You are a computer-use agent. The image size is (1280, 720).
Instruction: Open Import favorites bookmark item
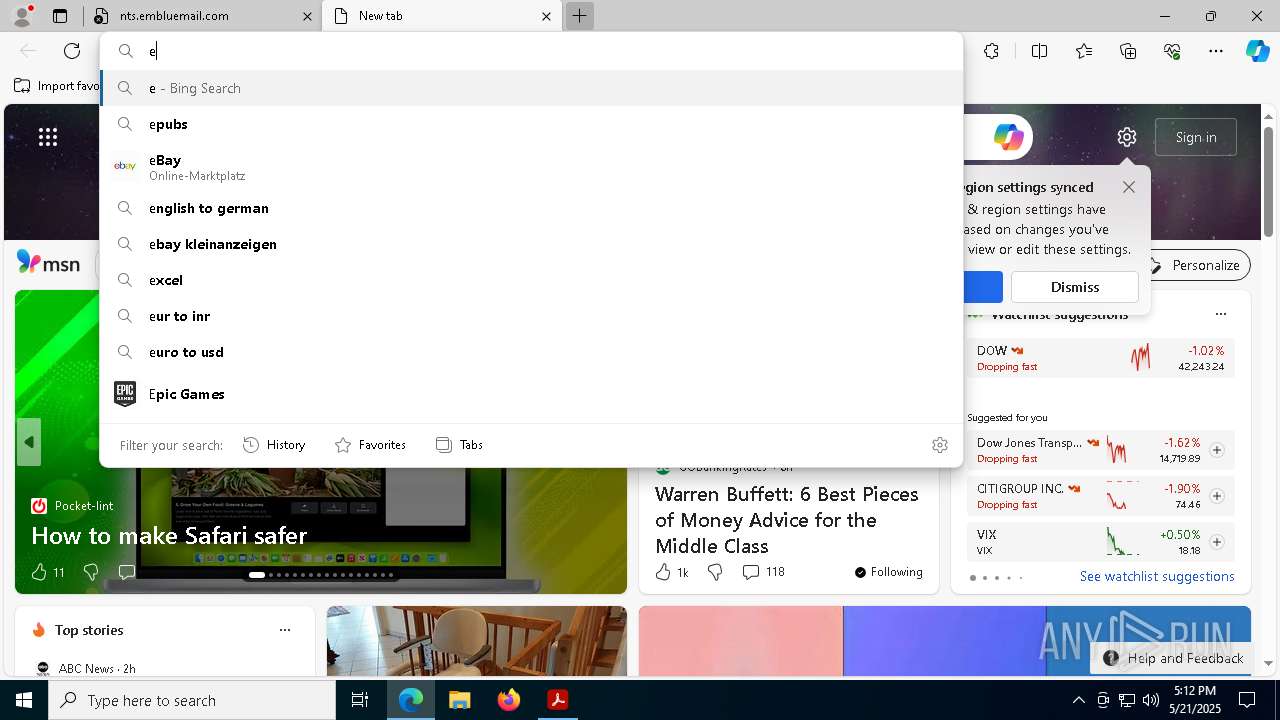57,86
